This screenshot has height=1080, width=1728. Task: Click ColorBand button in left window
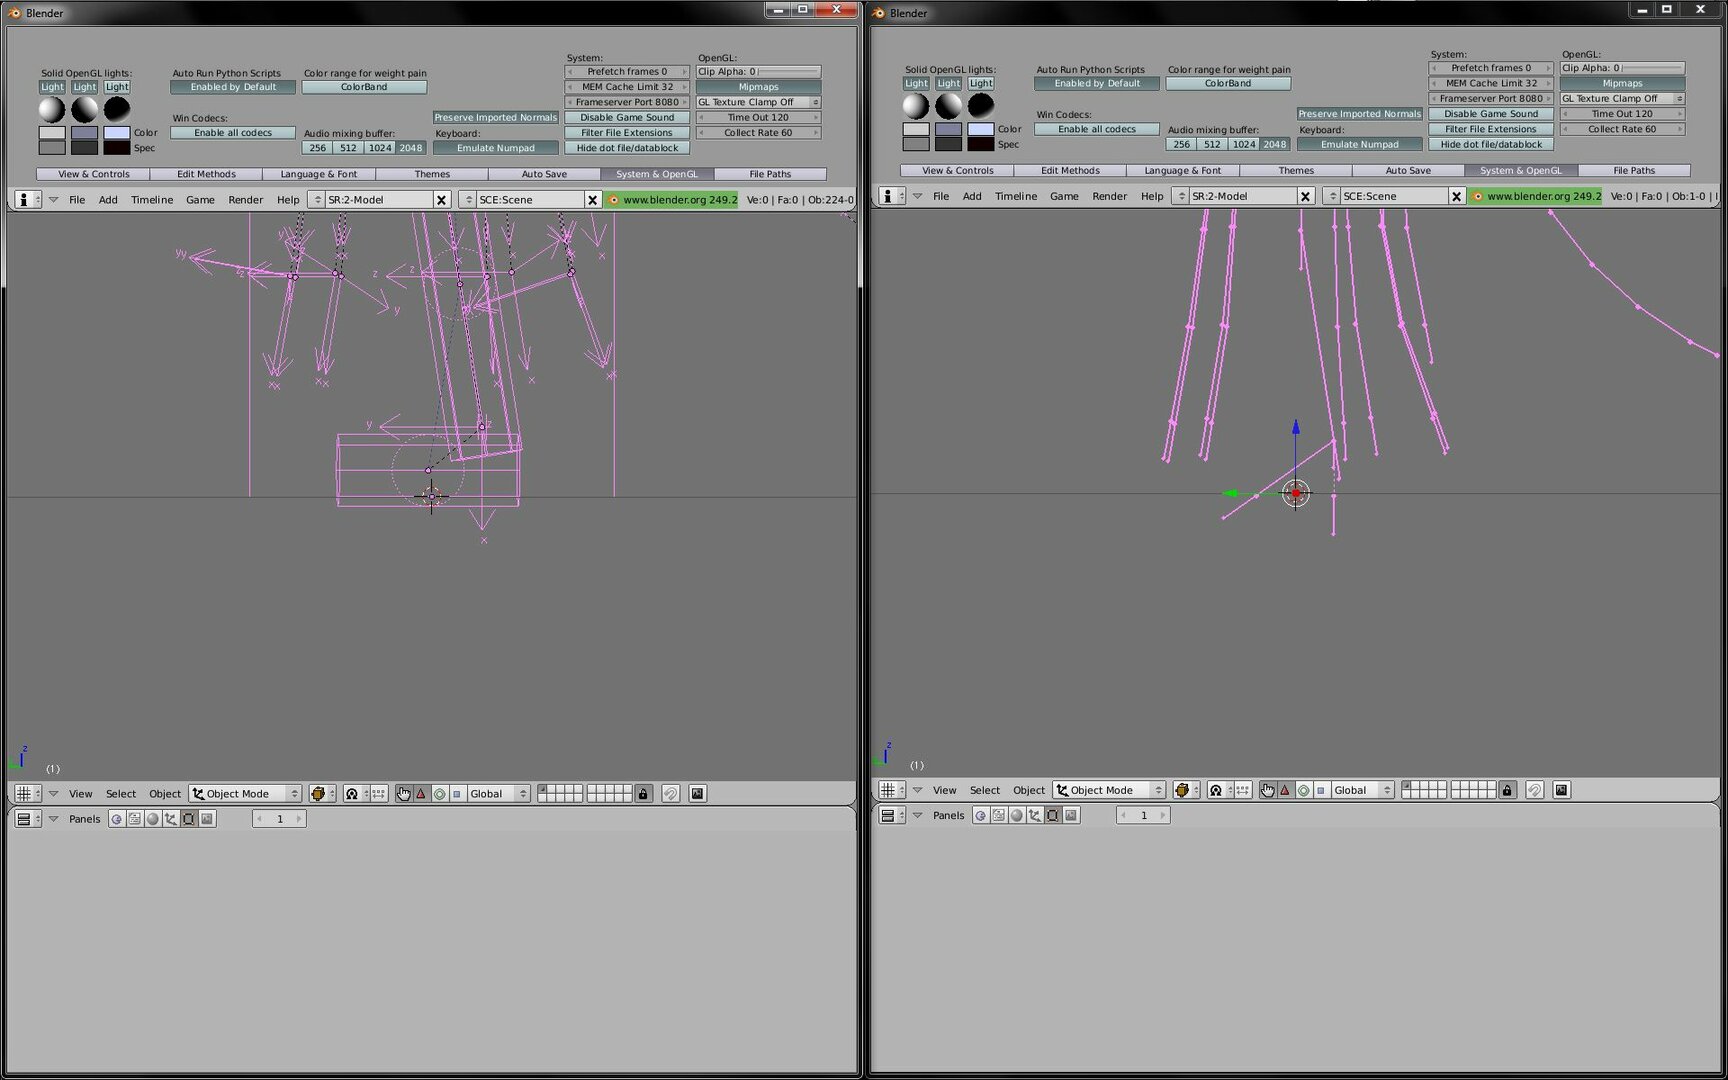click(x=364, y=87)
